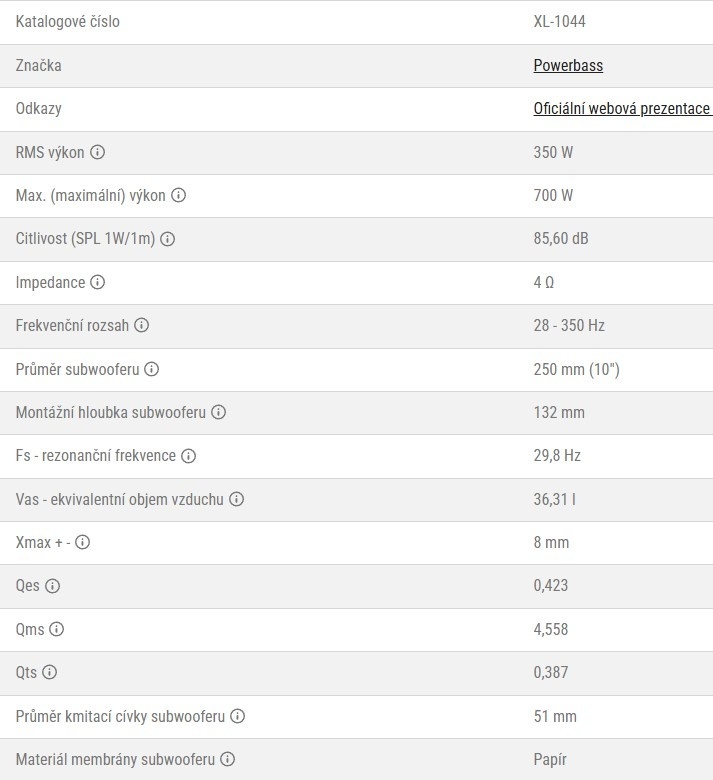The height and width of the screenshot is (780, 713).
Task: Click info icon for Fs - rezonanční frekvence
Action: [189, 456]
